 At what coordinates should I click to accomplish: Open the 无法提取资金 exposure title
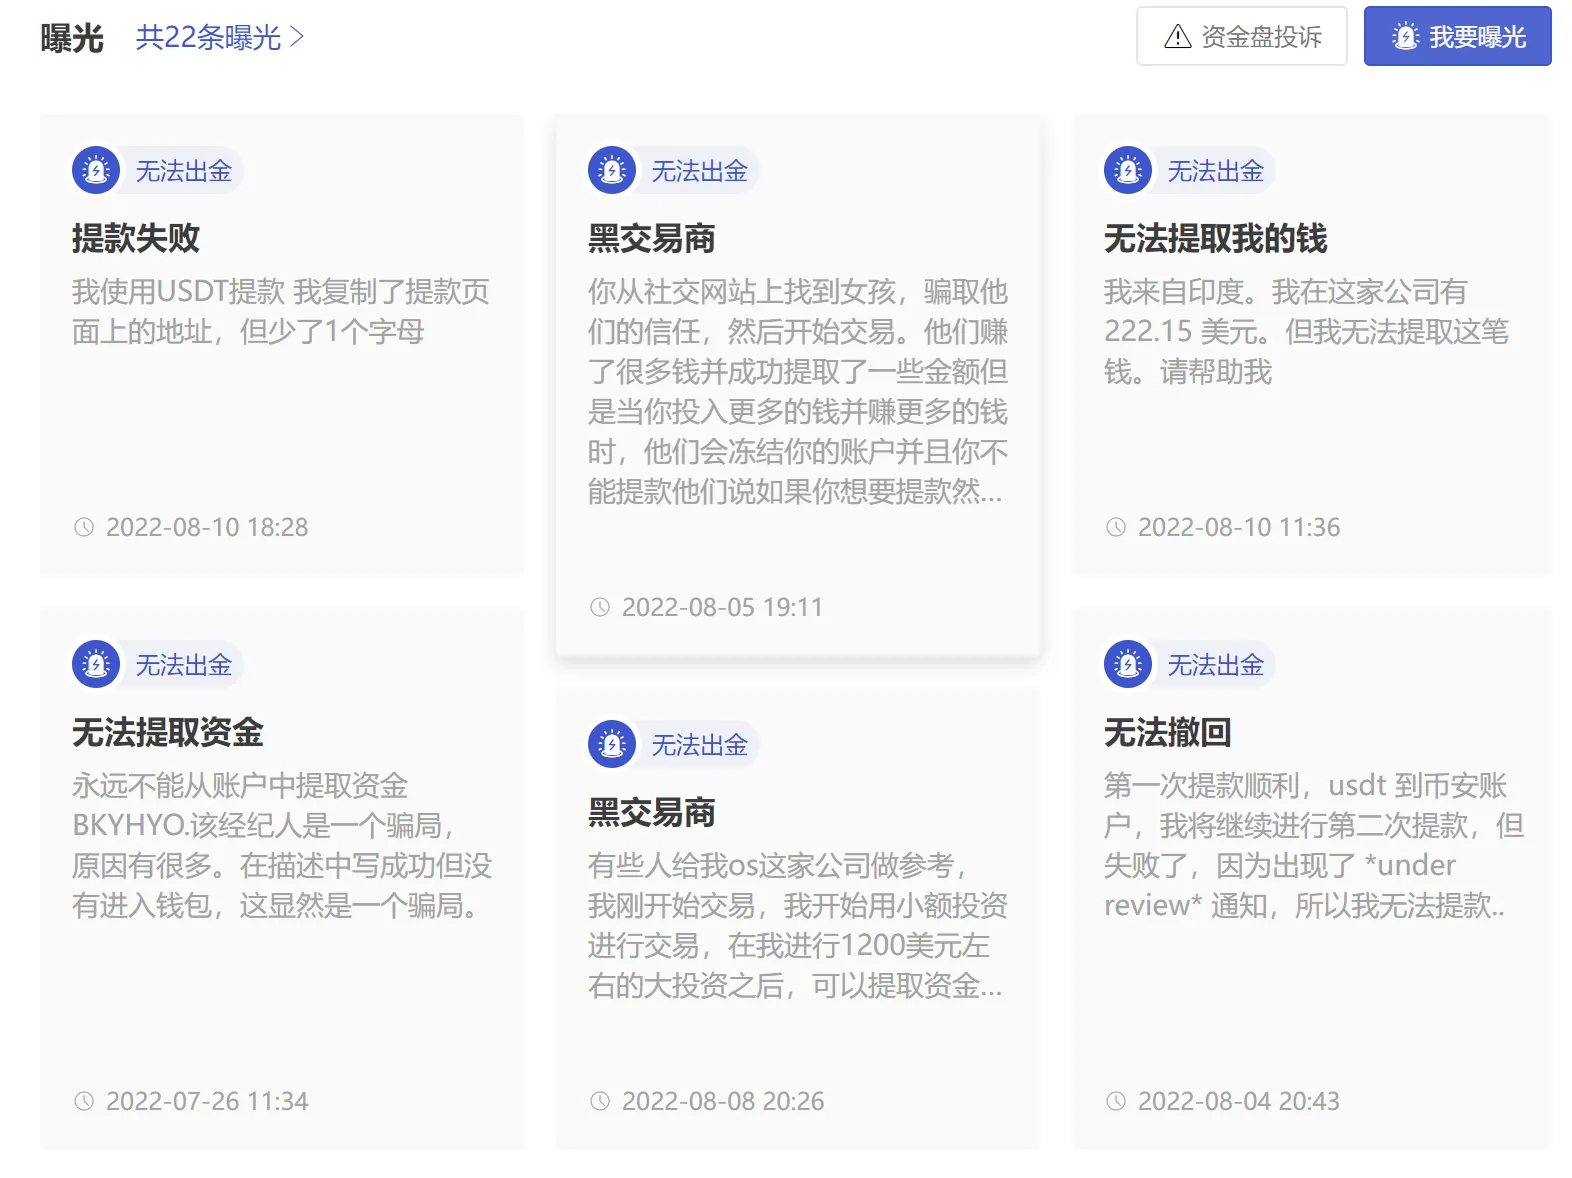tap(168, 732)
